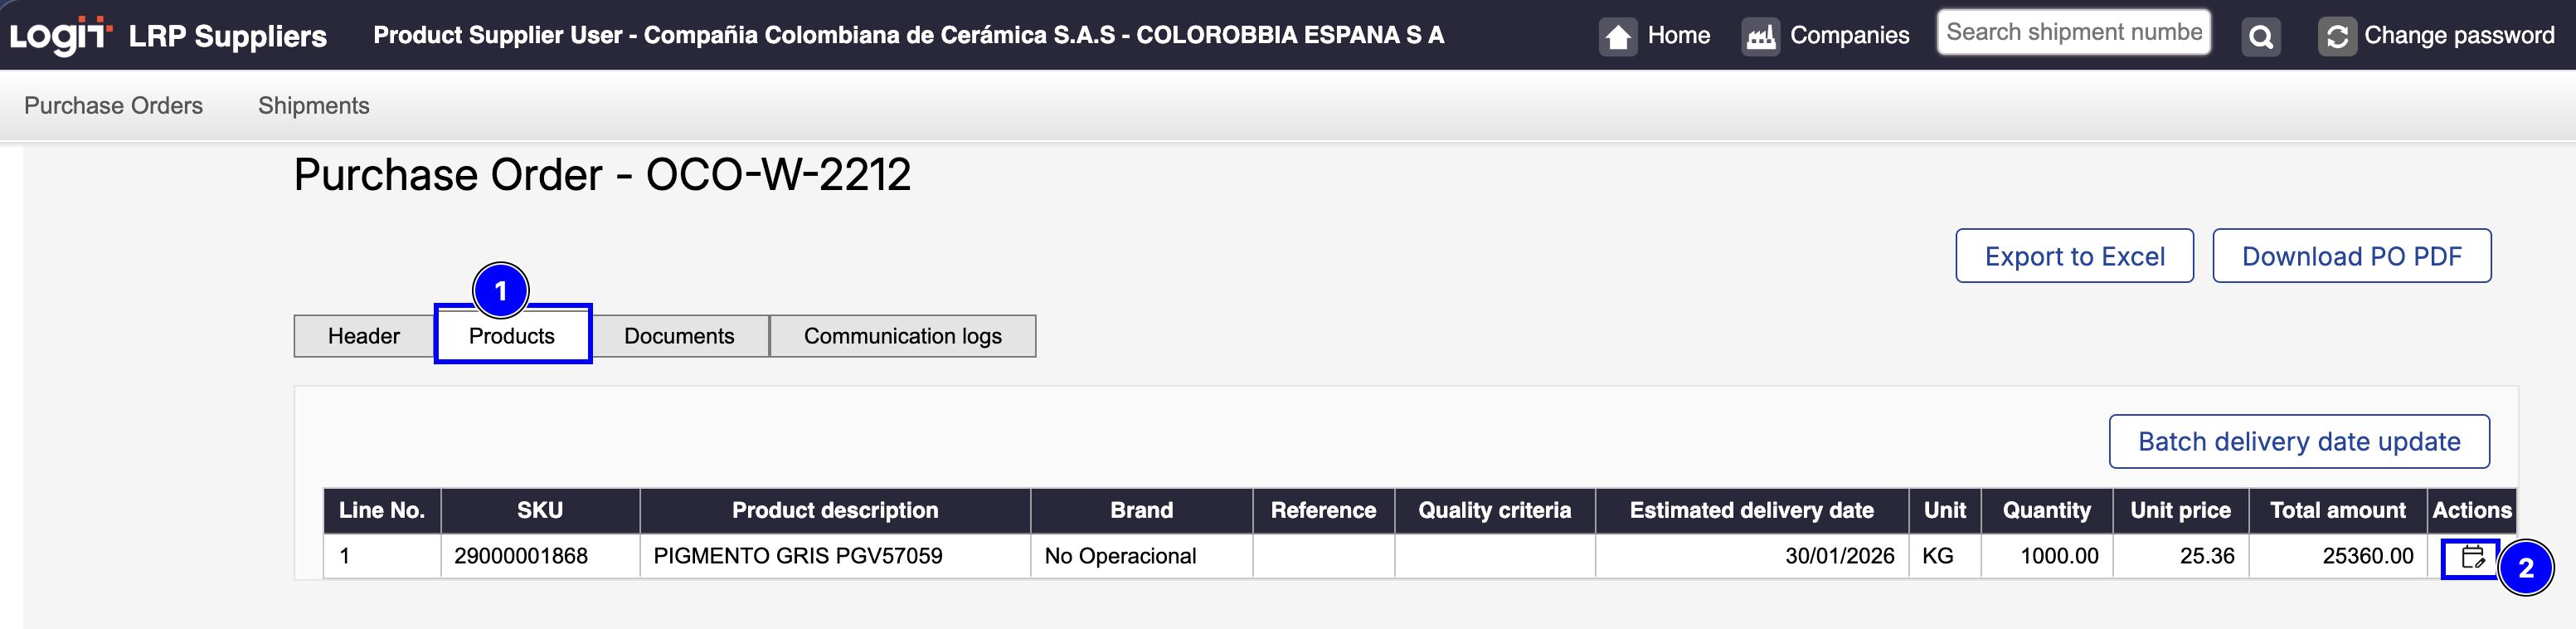Focus the Search shipment number field
The height and width of the screenshot is (629, 2576).
pos(2073,33)
